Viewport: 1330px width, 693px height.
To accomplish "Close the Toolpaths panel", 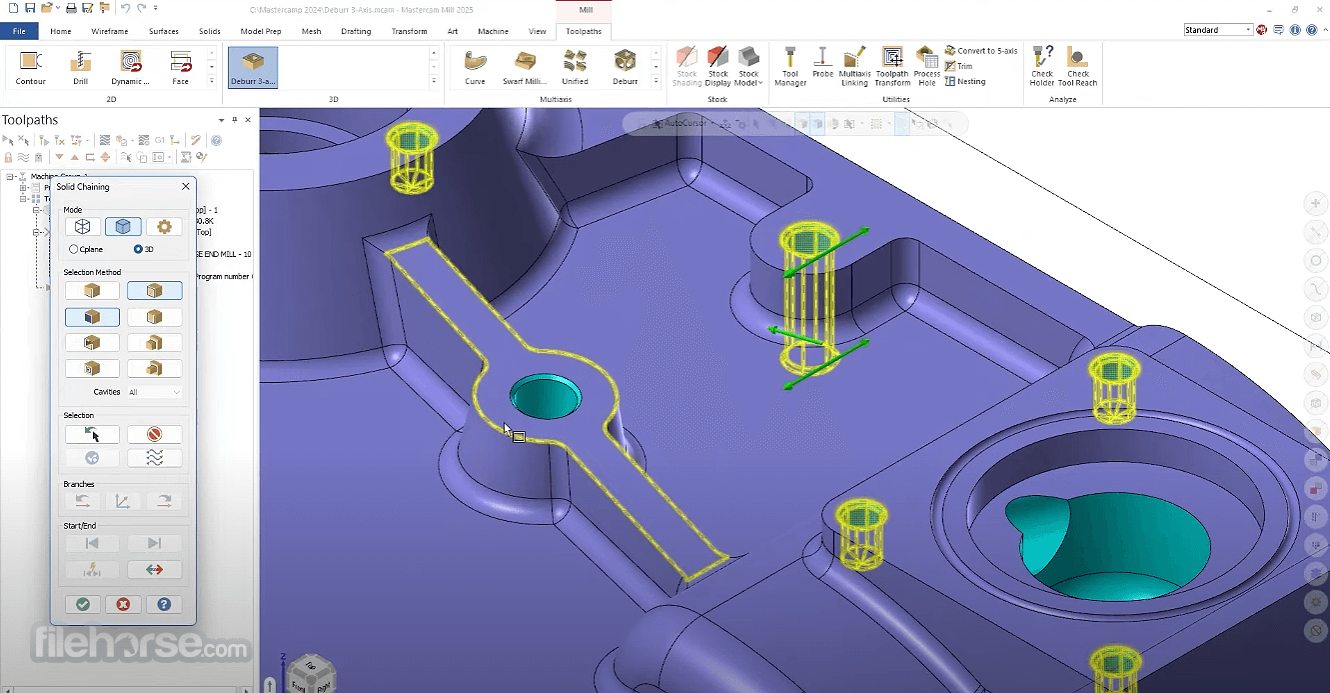I will coord(248,120).
